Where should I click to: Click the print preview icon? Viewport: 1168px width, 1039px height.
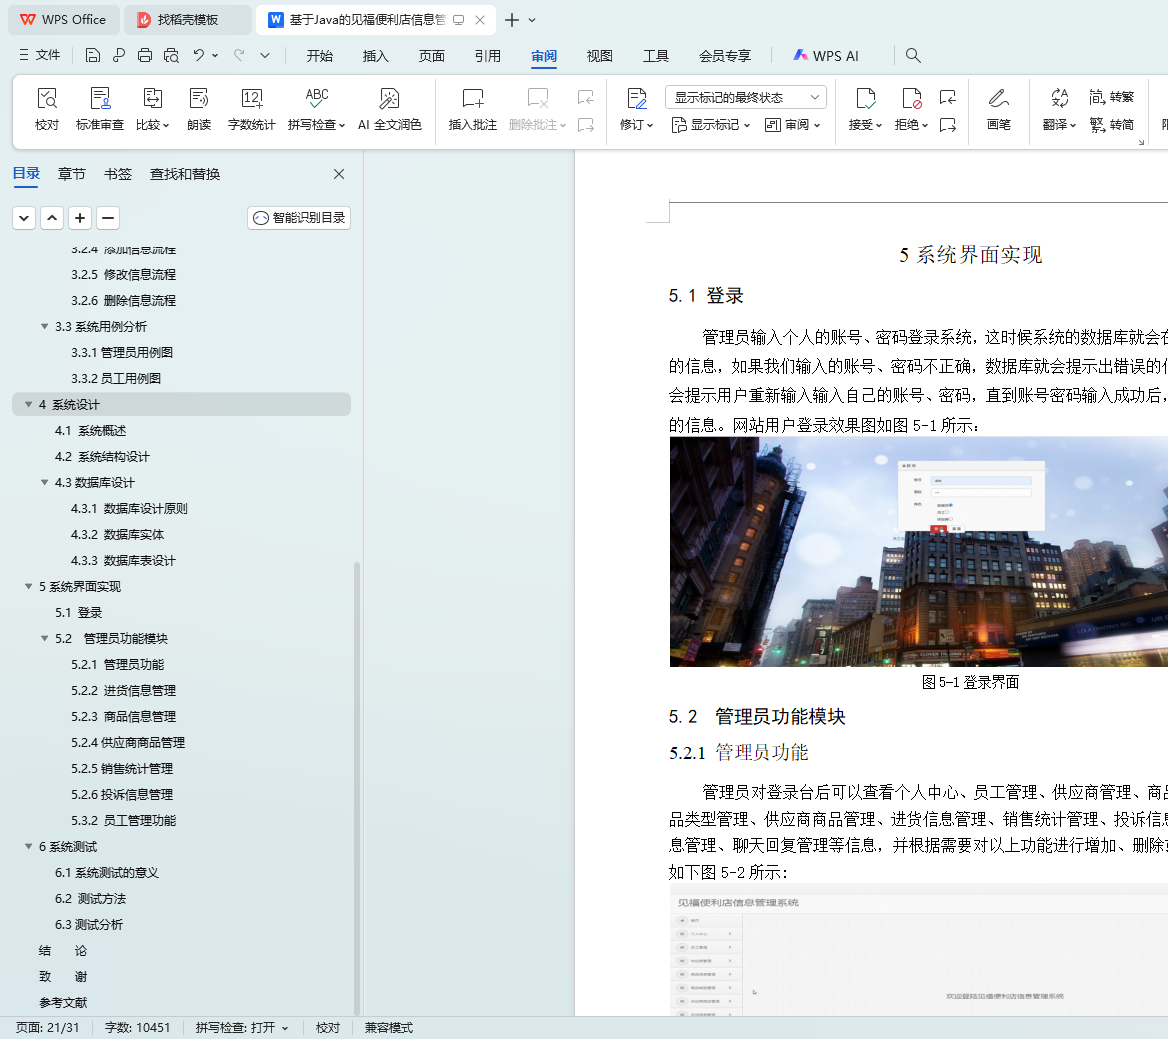171,55
